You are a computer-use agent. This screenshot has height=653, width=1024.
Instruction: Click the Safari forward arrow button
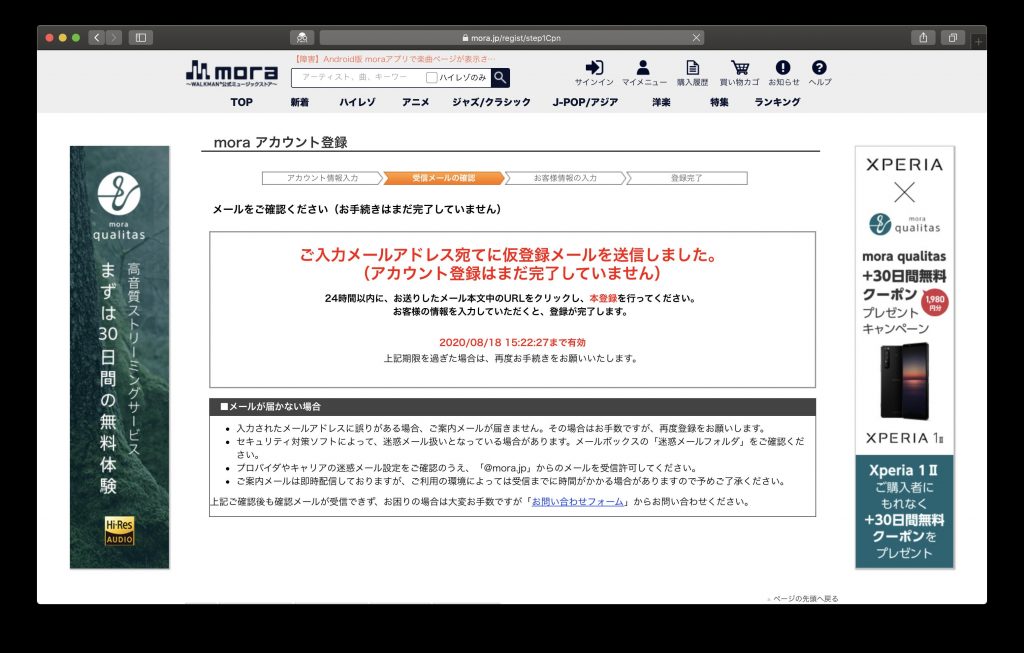coord(114,38)
